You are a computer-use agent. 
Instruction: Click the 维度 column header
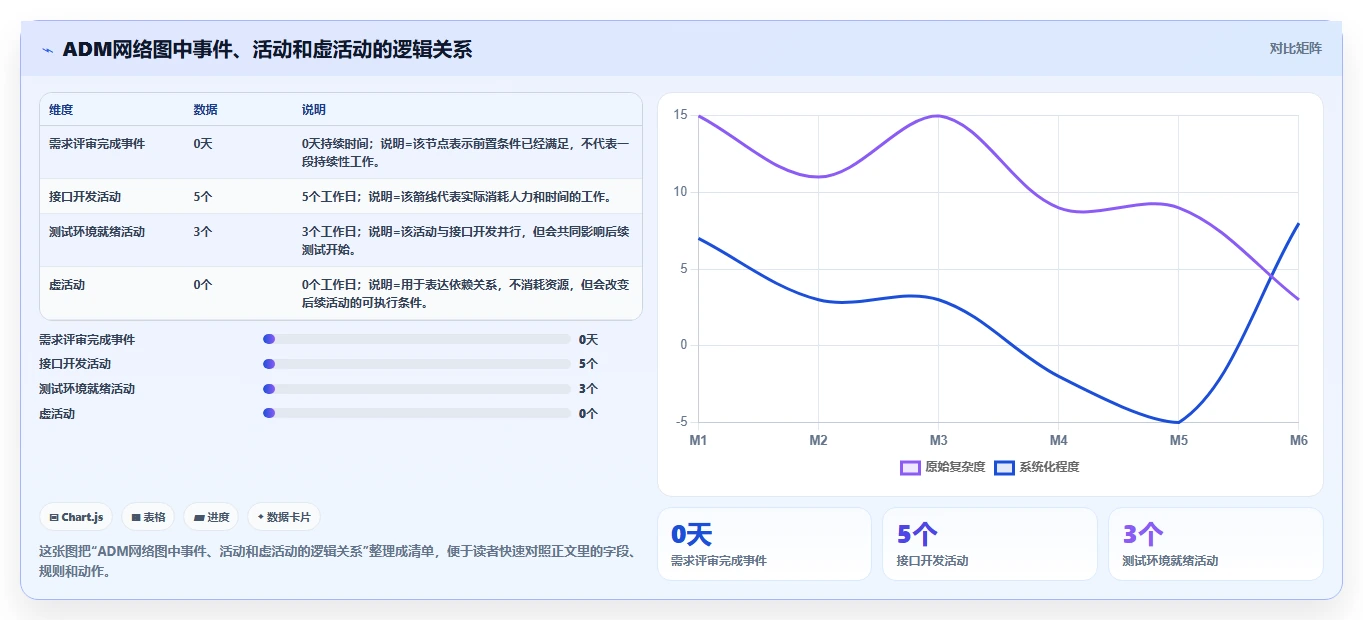click(61, 110)
